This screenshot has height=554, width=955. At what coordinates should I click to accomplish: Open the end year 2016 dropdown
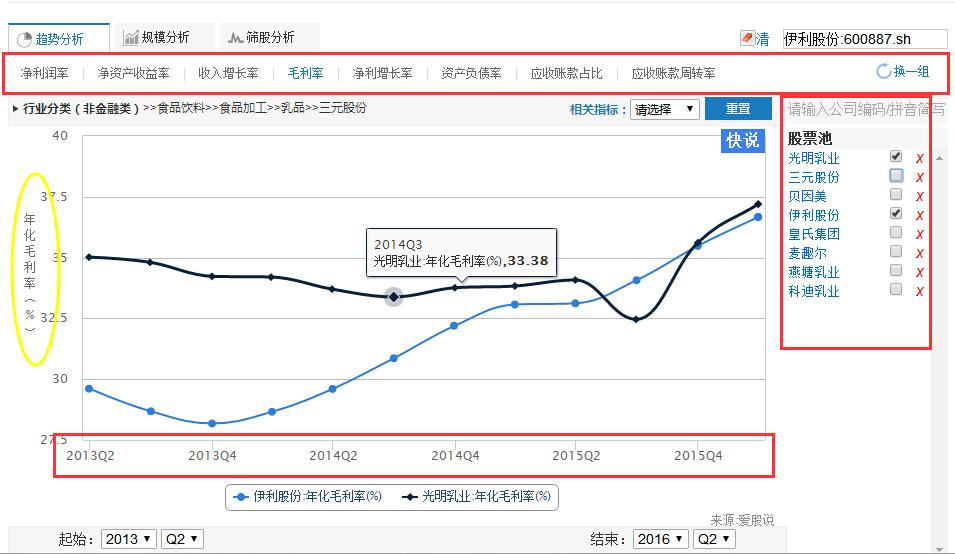click(661, 539)
